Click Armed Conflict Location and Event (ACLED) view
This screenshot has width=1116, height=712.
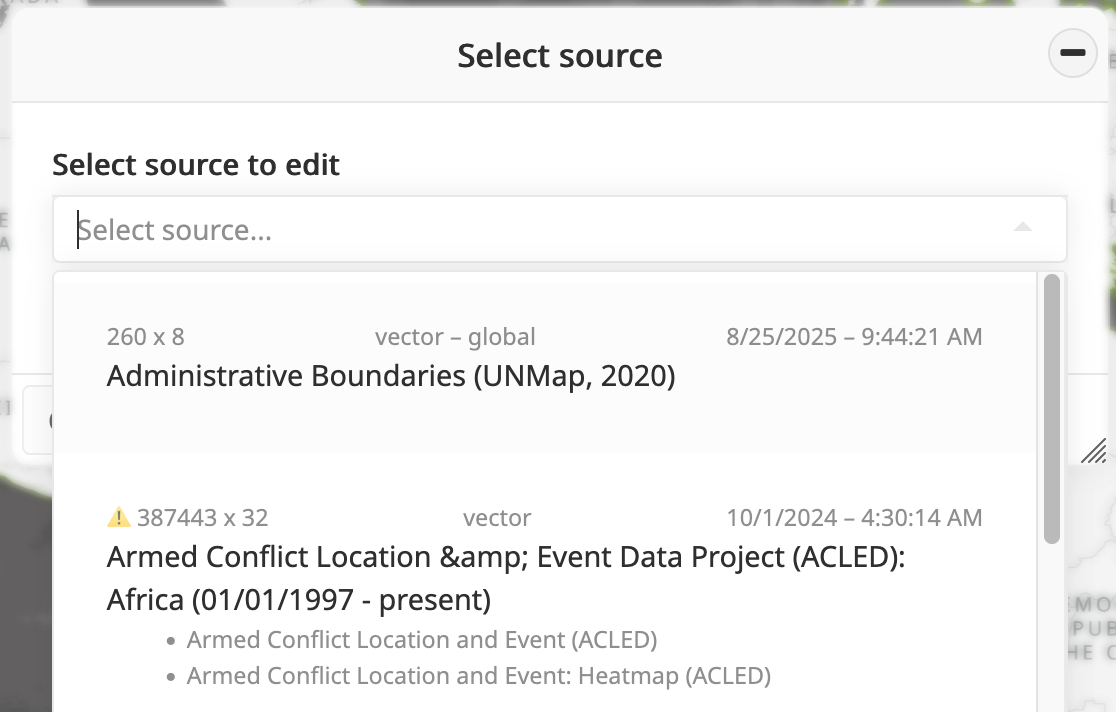421,640
